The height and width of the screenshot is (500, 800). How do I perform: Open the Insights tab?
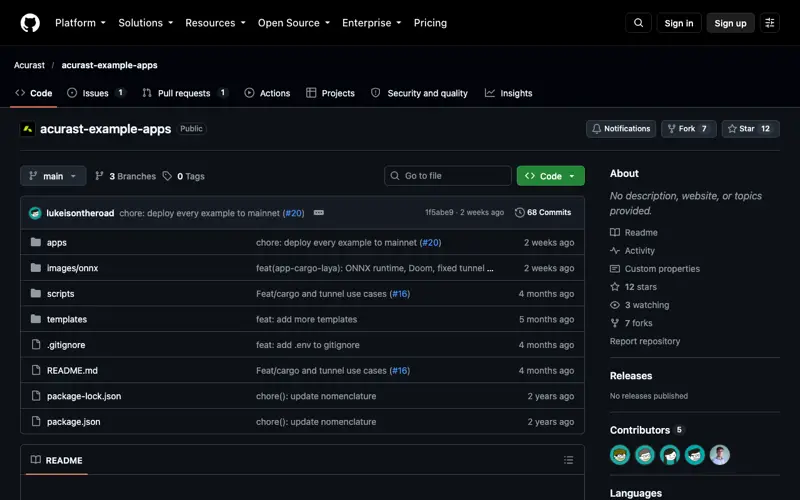tap(509, 93)
